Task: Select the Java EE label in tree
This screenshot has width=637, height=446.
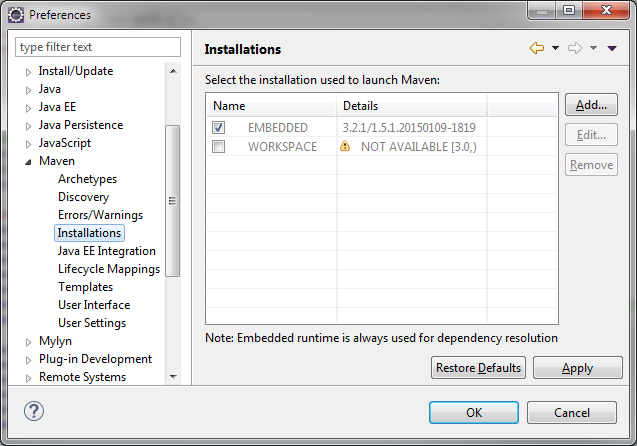Action: [57, 107]
